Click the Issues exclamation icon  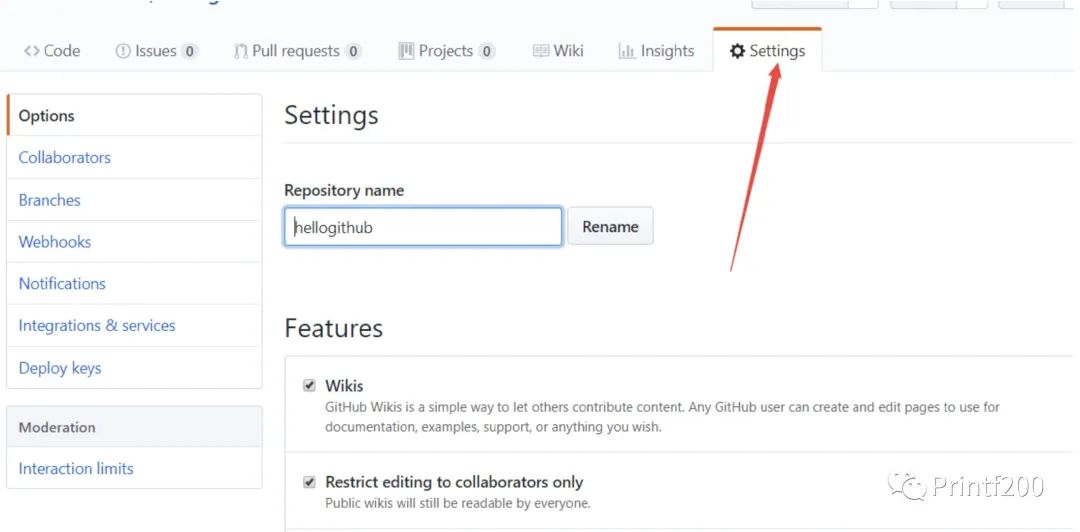[x=123, y=51]
